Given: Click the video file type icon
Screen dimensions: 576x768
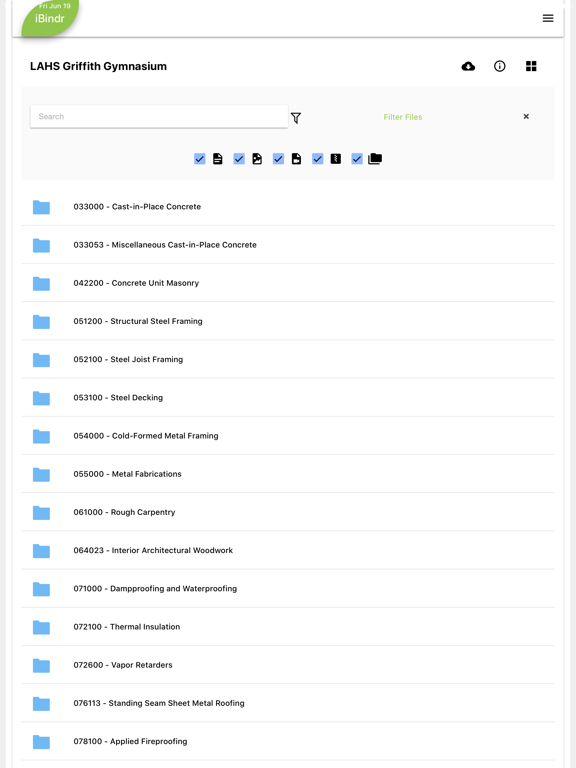Looking at the screenshot, I should pos(296,159).
